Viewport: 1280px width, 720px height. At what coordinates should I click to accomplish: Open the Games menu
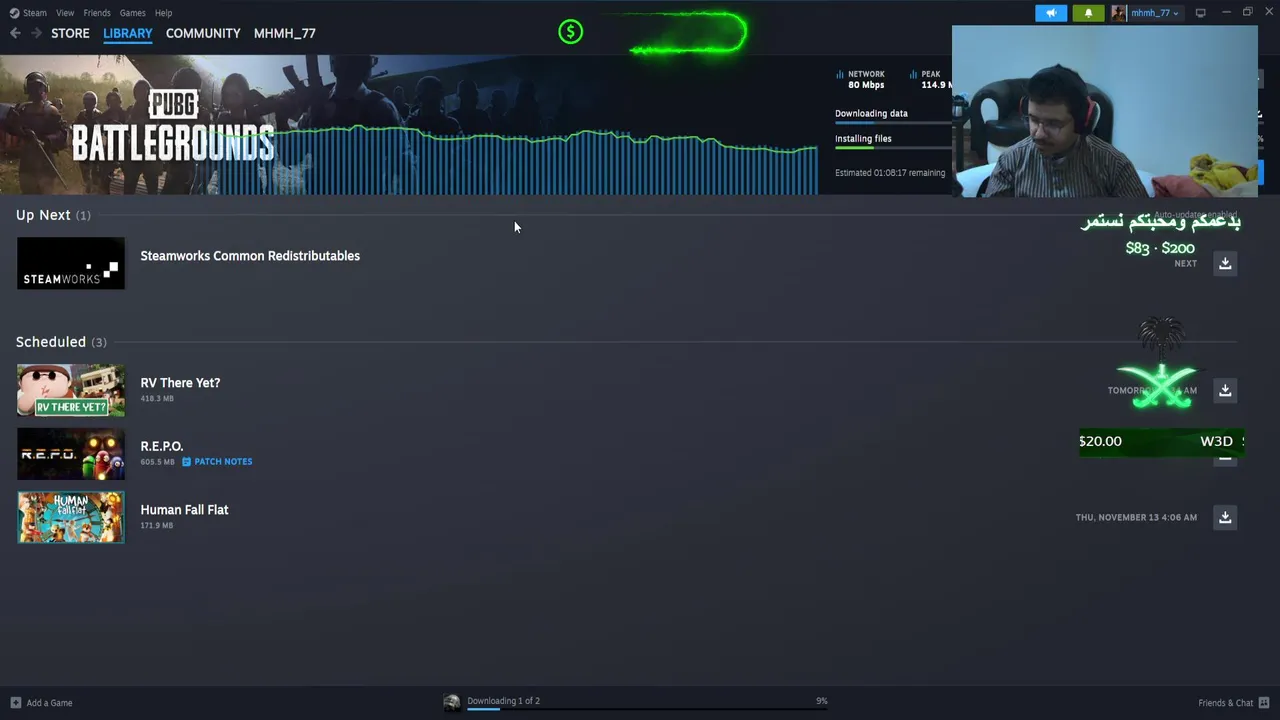click(132, 13)
